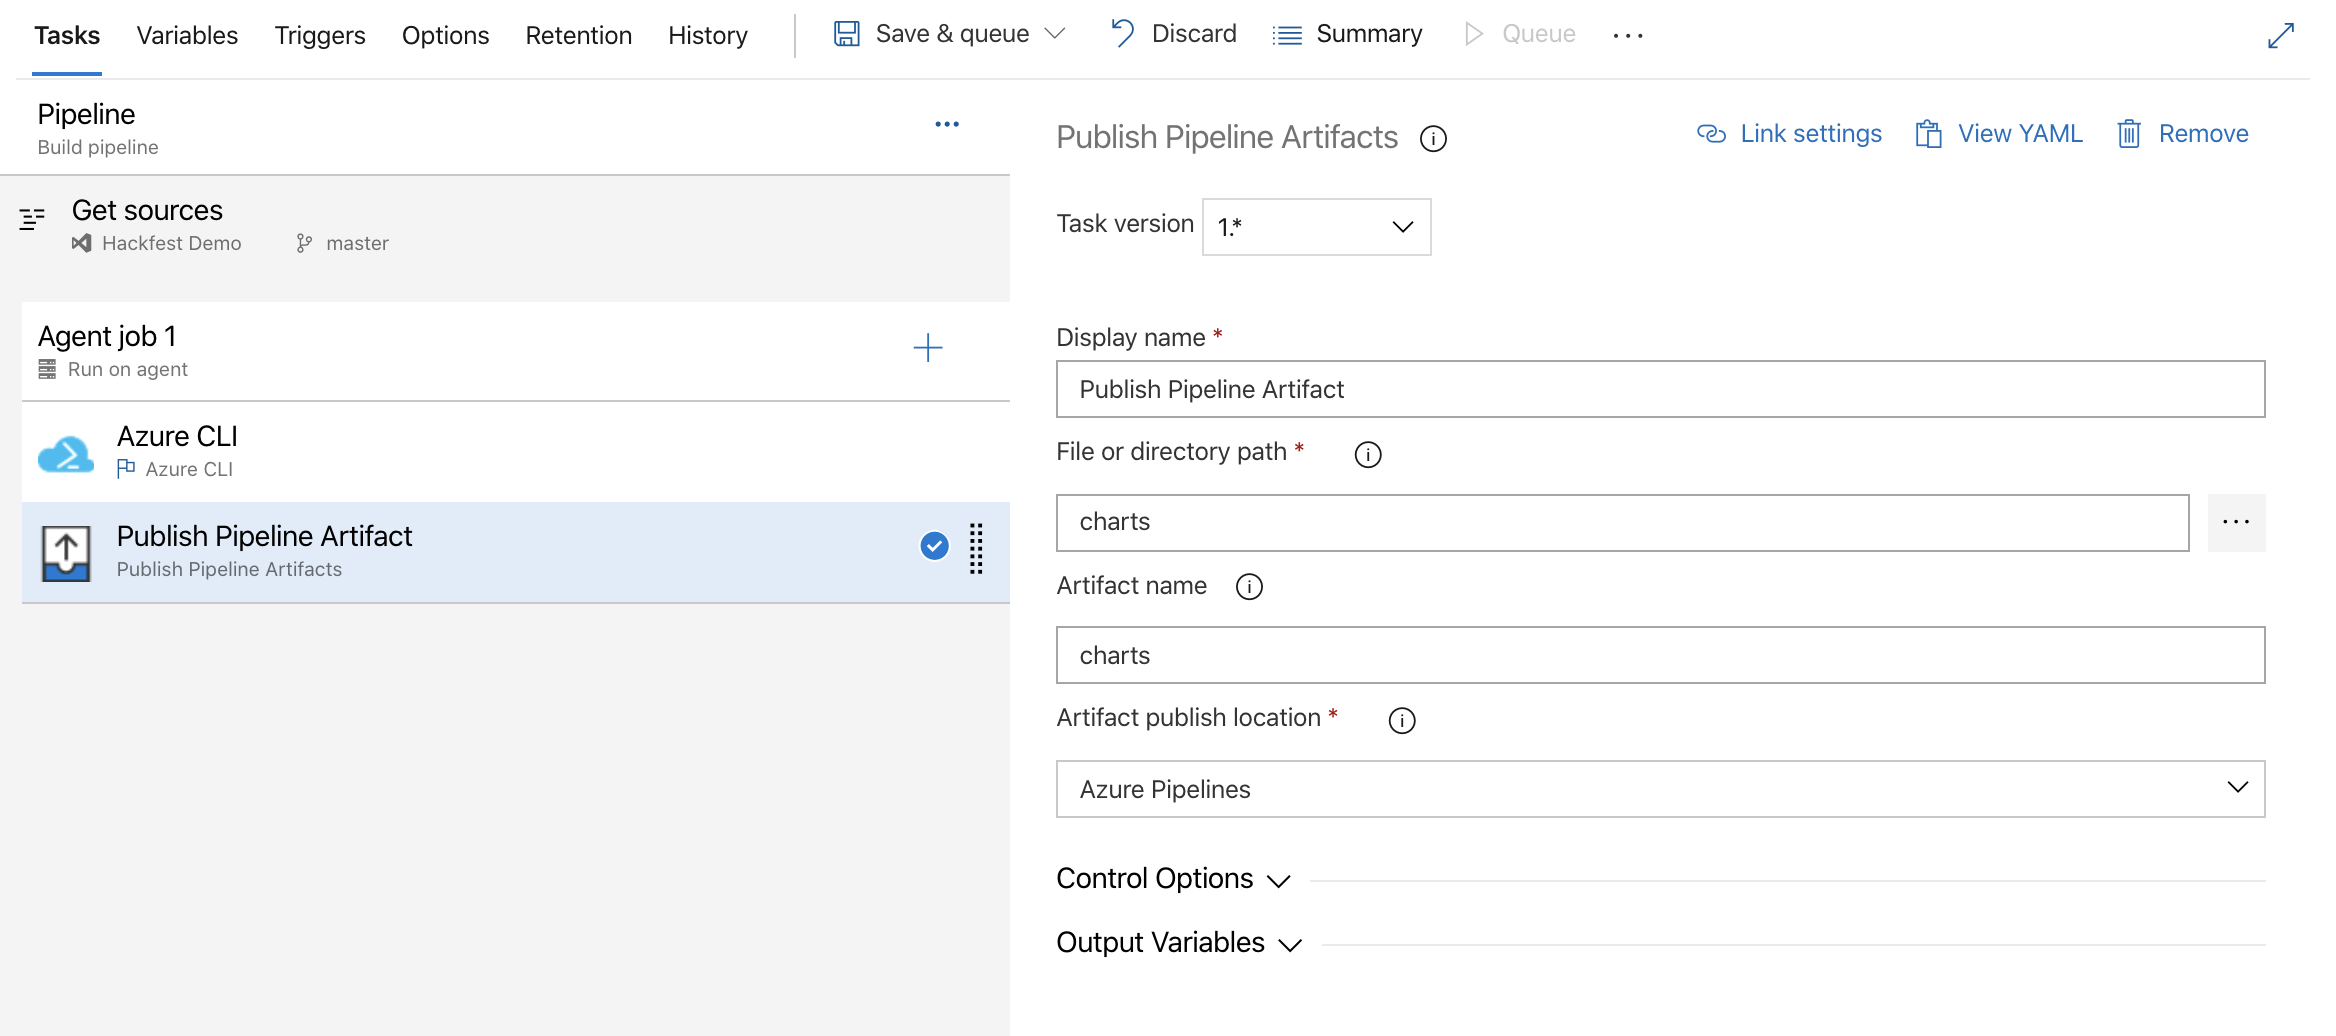The image size is (2336, 1036).
Task: Toggle the Publish Pipeline Artifact selection checkmark
Action: [934, 545]
